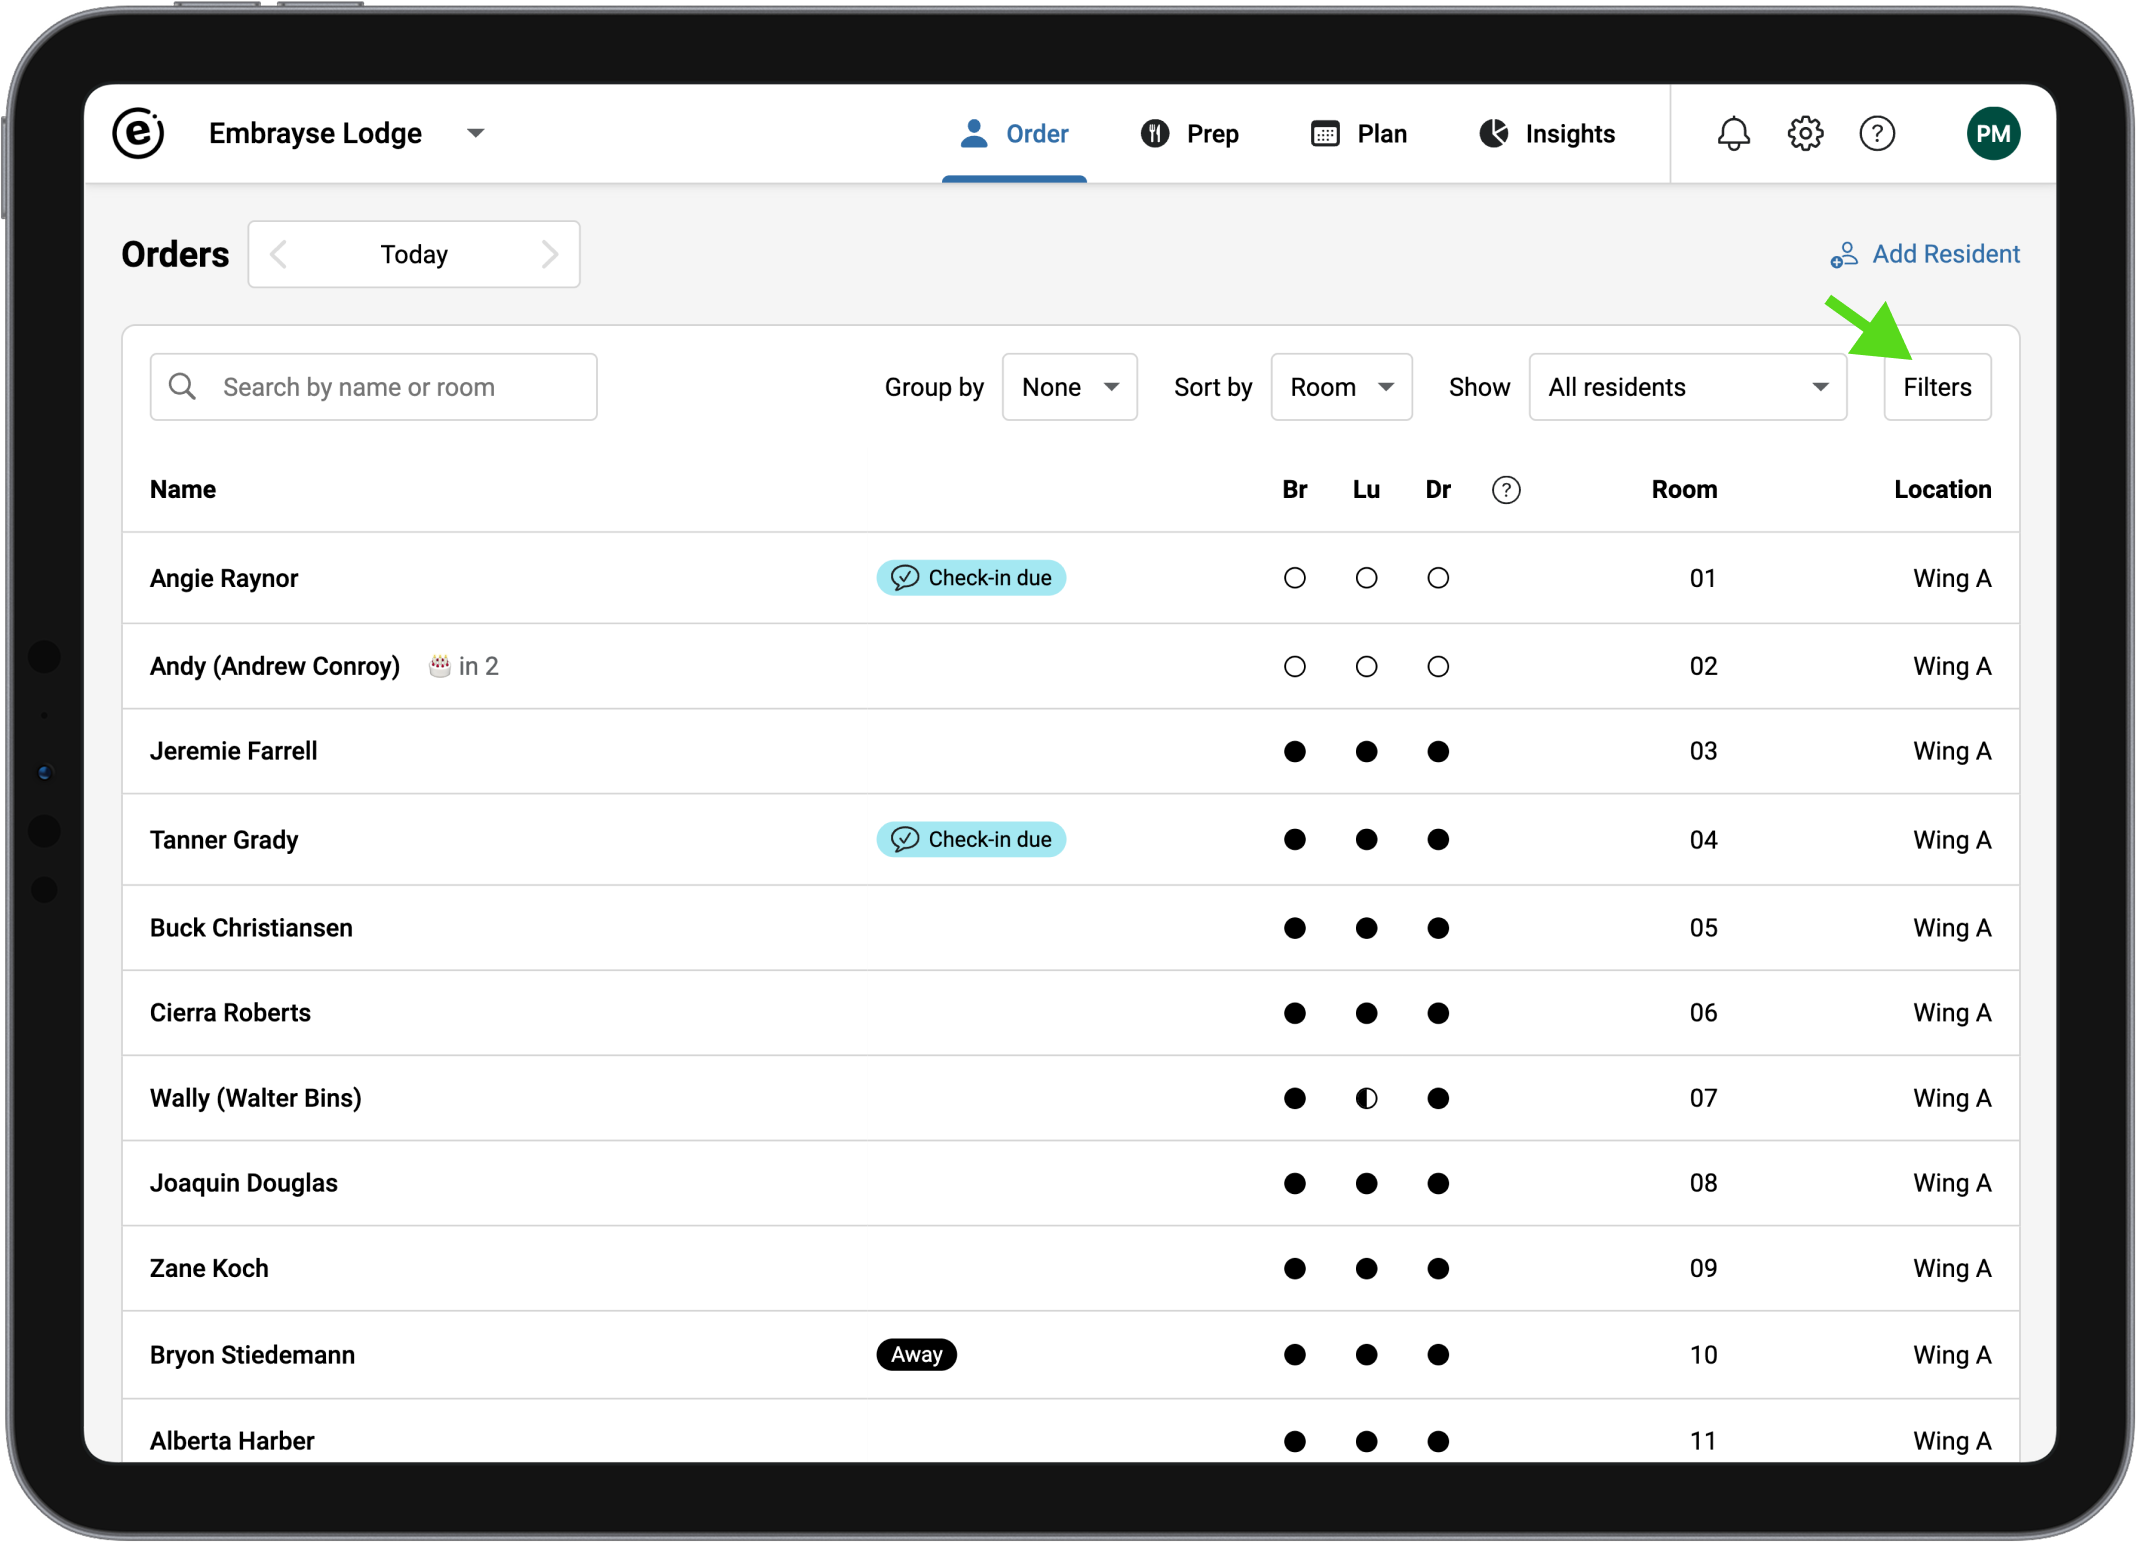The width and height of the screenshot is (2137, 1542).
Task: Click the Filters button
Action: coord(1936,387)
